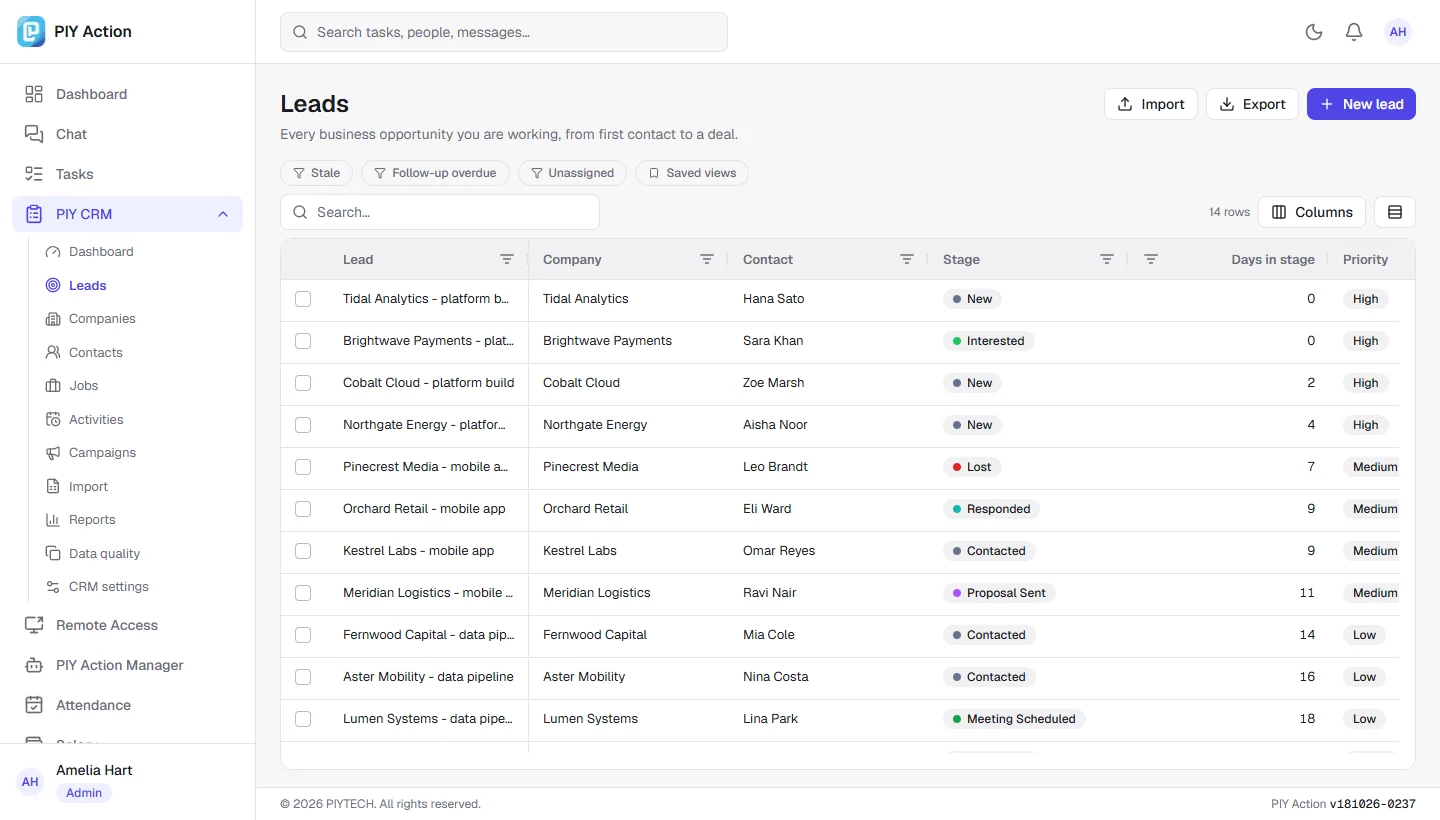Check the Pinecrest Media lead row checkbox

click(x=303, y=467)
